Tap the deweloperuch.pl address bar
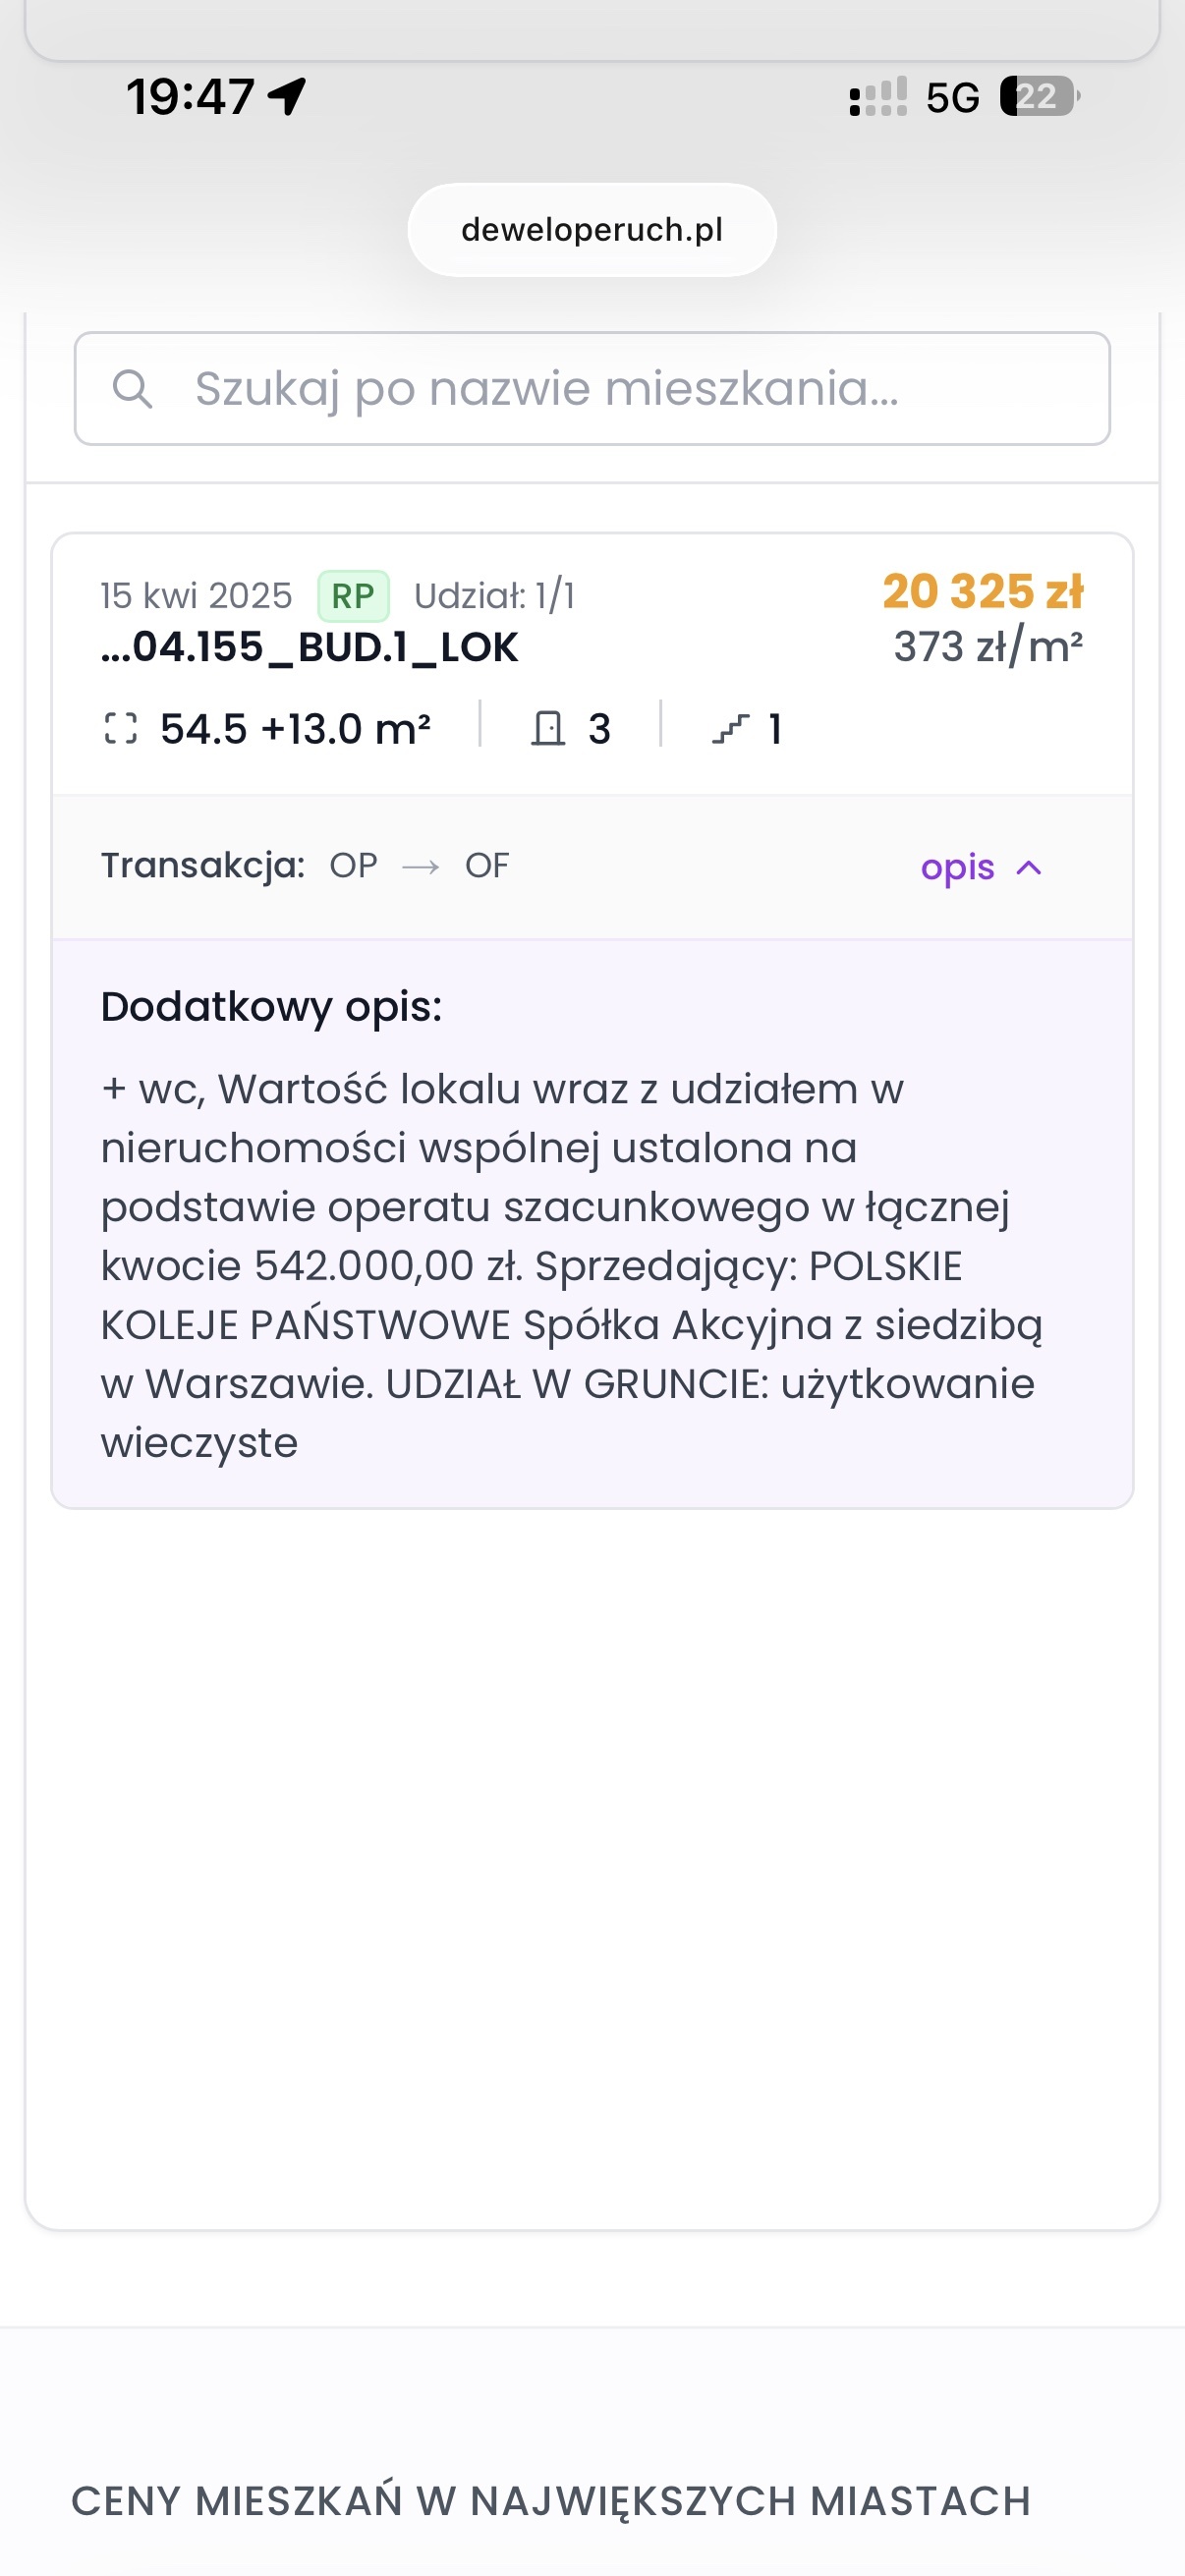1185x2576 pixels. [x=592, y=230]
